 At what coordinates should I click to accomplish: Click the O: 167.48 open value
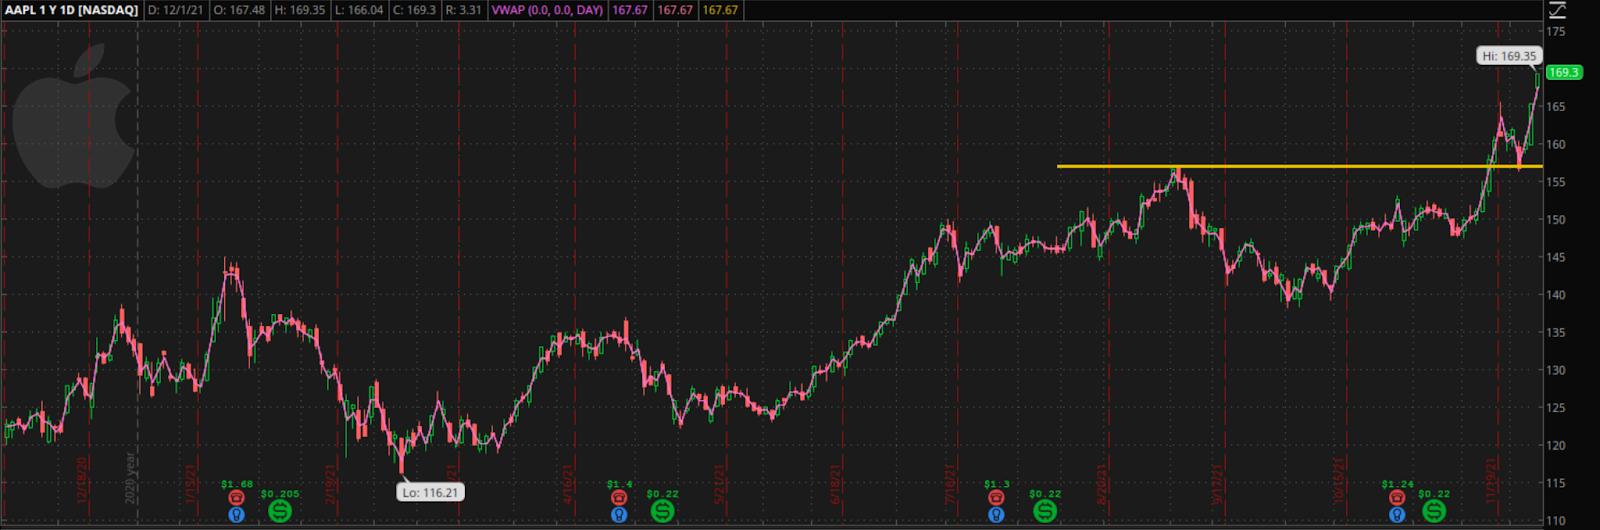tap(240, 10)
